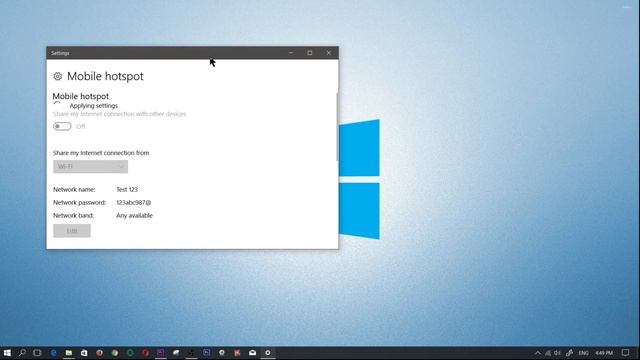
Task: Launch the red Opera icon on taskbar
Action: pyautogui.click(x=145, y=353)
